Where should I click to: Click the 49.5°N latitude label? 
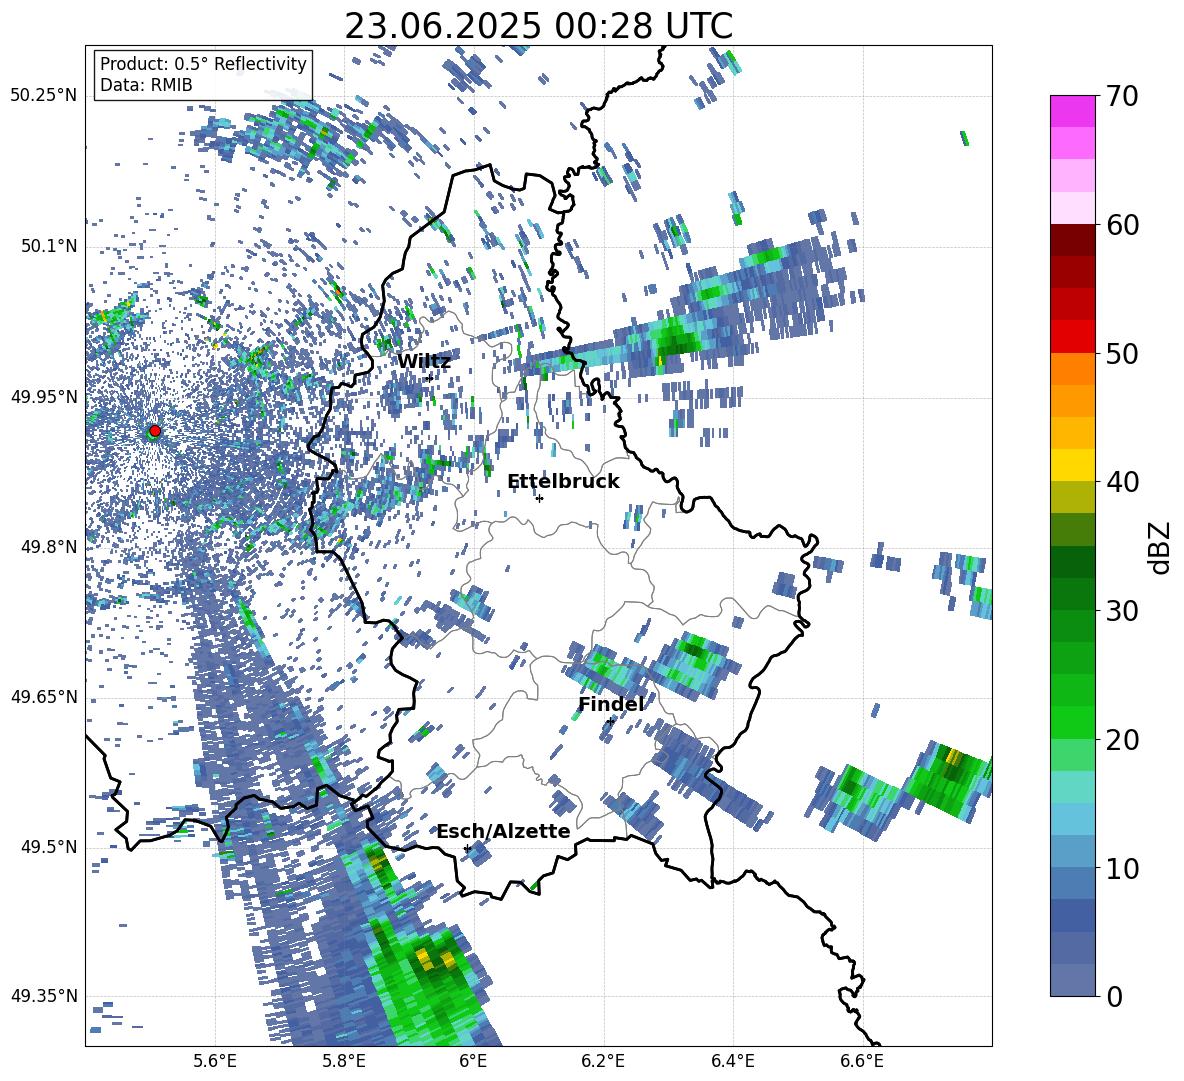pyautogui.click(x=48, y=847)
